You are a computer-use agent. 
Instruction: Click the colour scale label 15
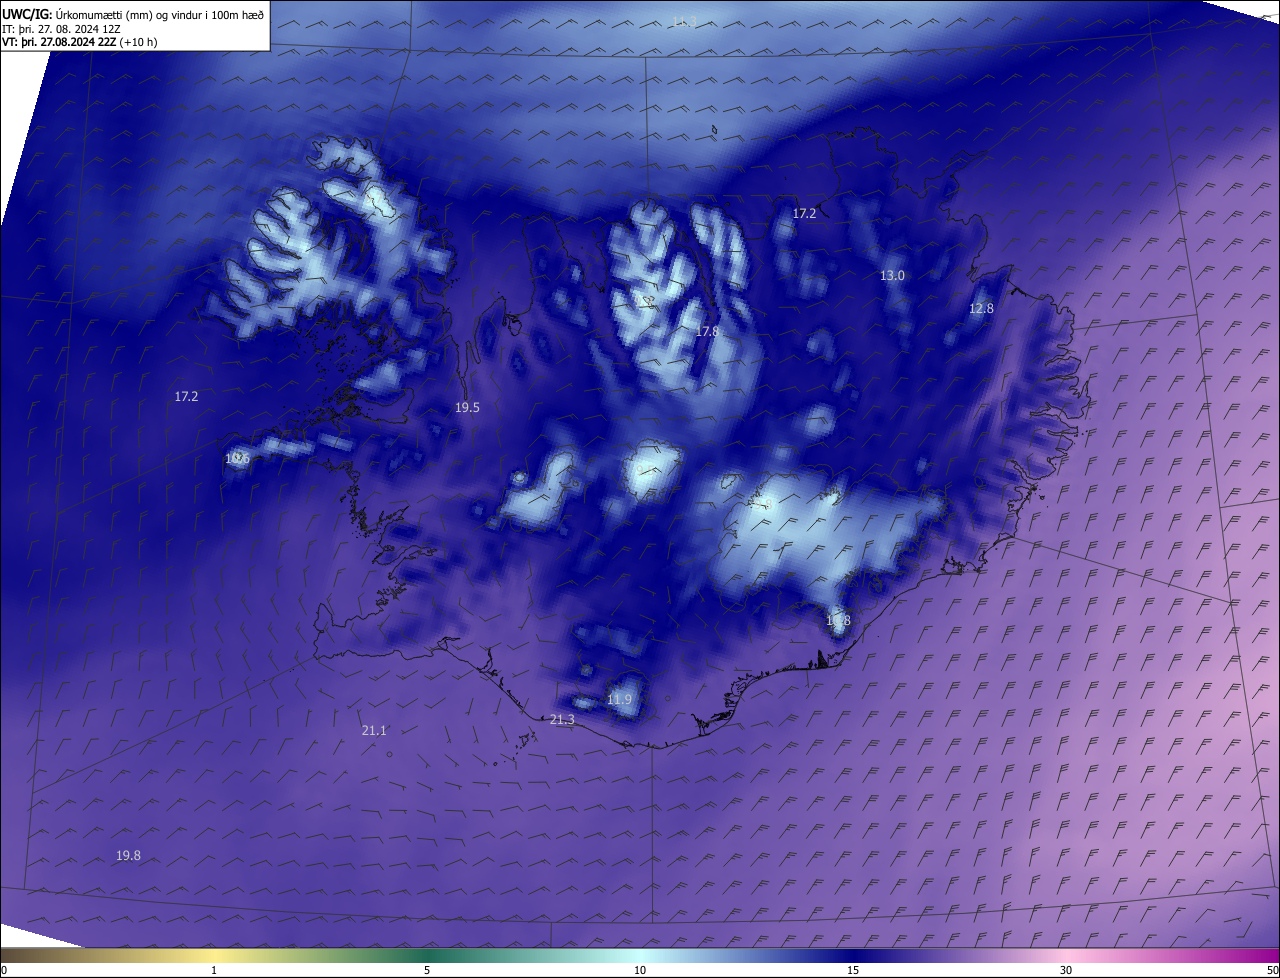(x=853, y=971)
